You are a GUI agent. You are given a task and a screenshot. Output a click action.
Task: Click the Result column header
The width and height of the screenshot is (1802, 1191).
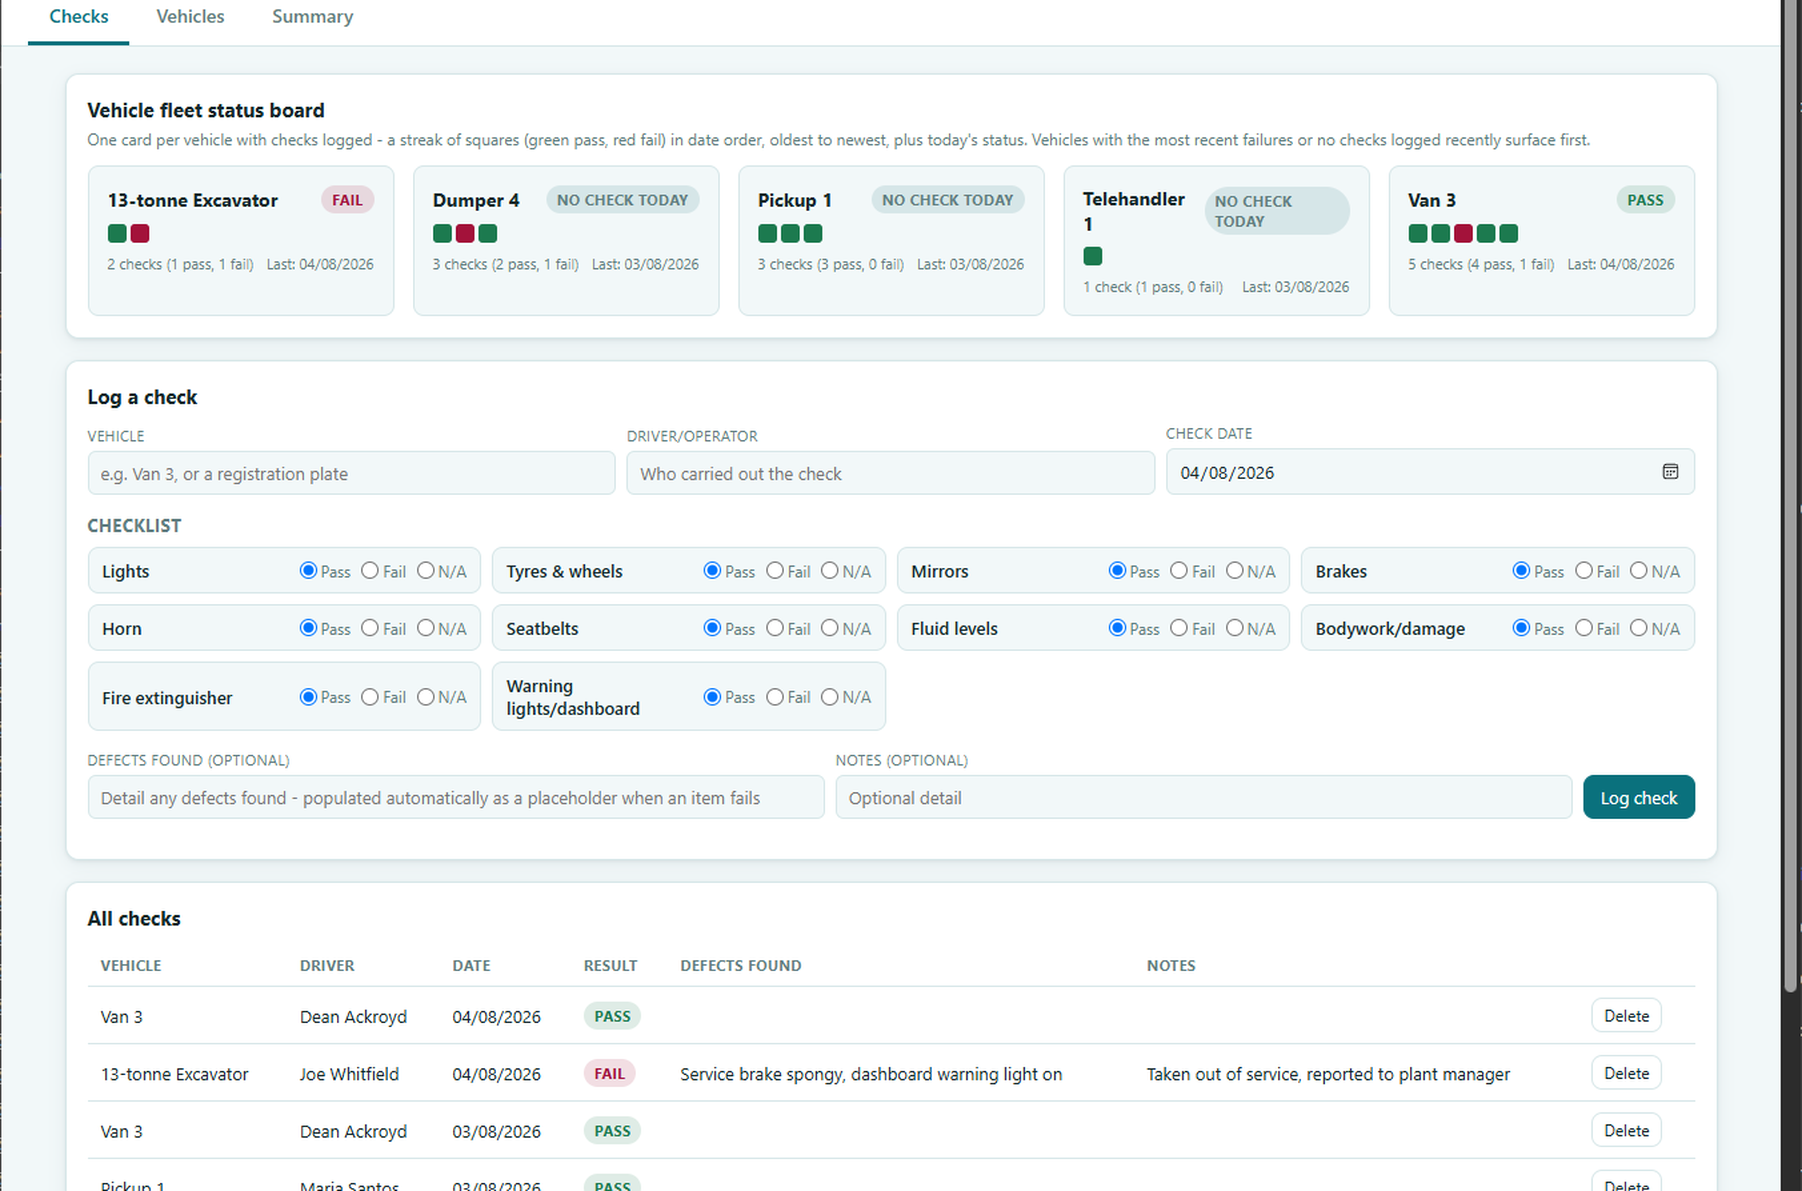click(x=610, y=966)
